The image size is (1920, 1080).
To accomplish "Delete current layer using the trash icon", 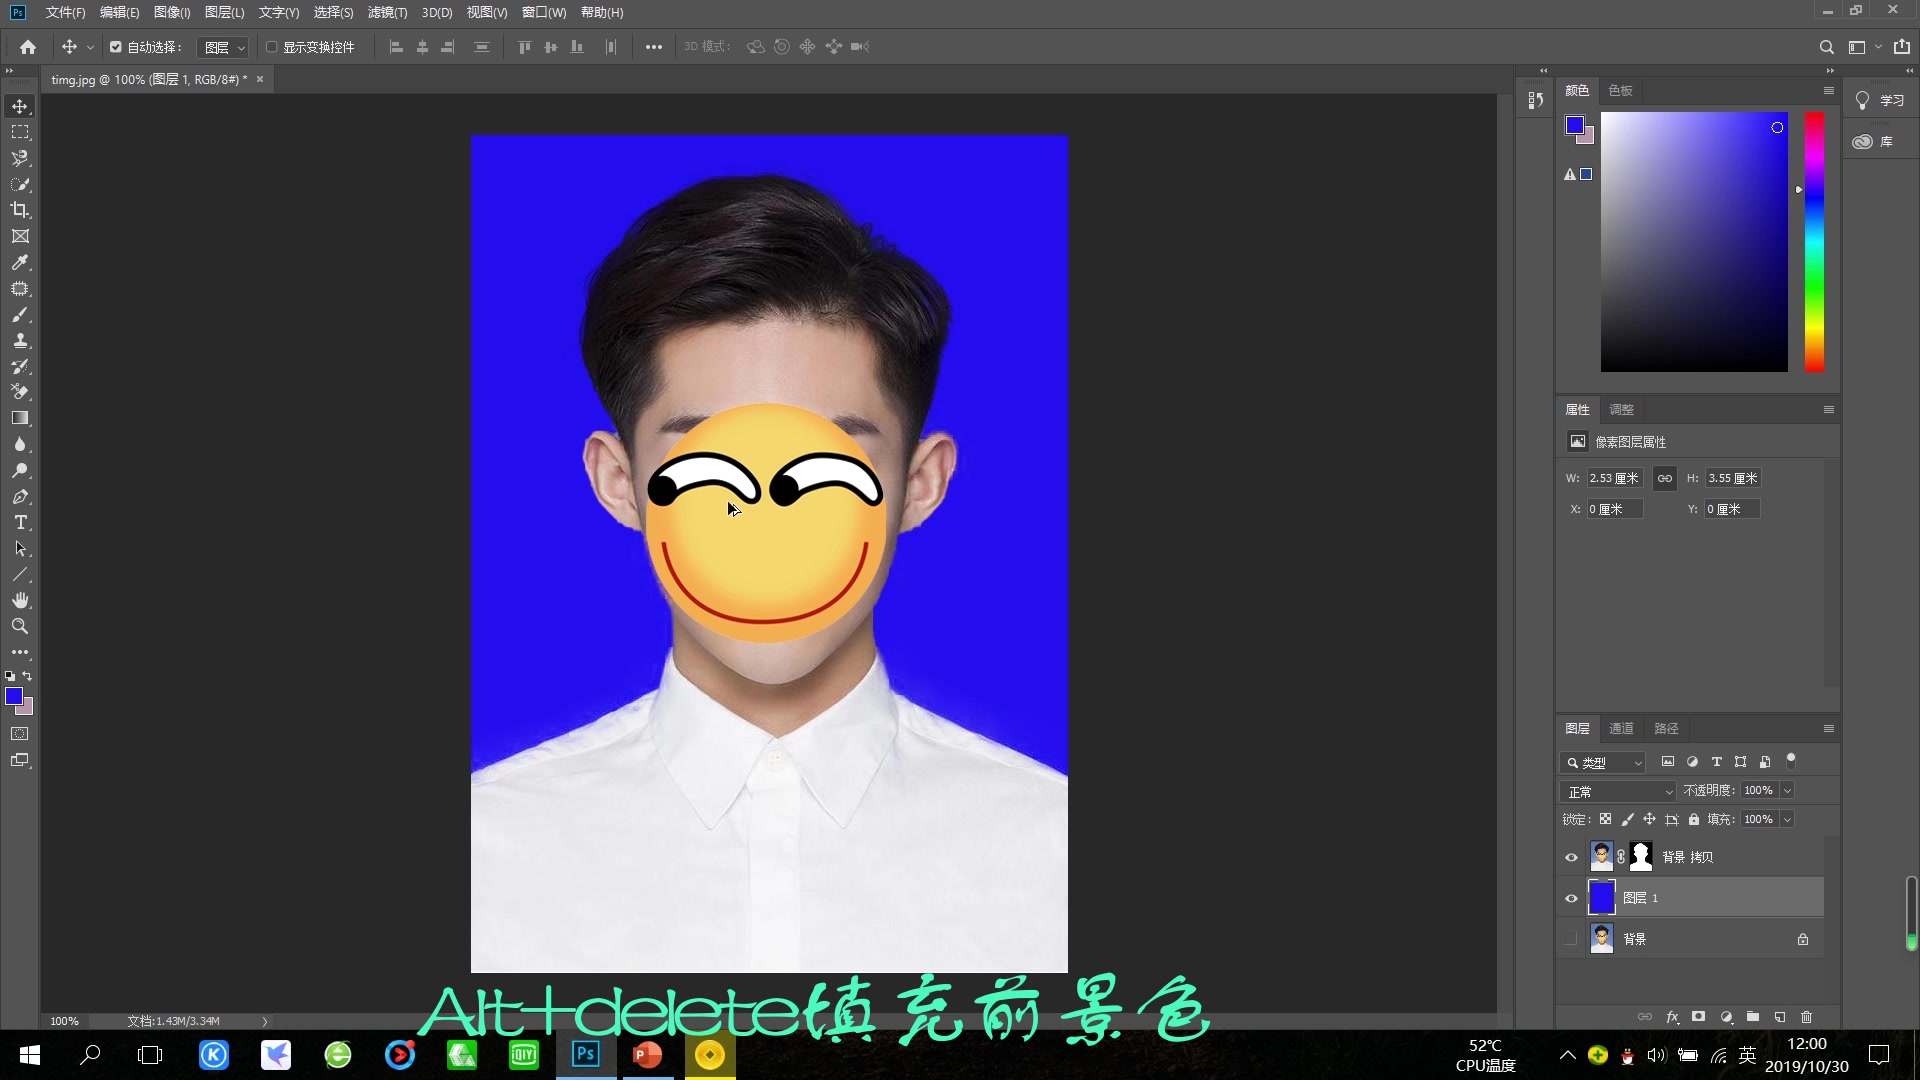I will 1806,1017.
